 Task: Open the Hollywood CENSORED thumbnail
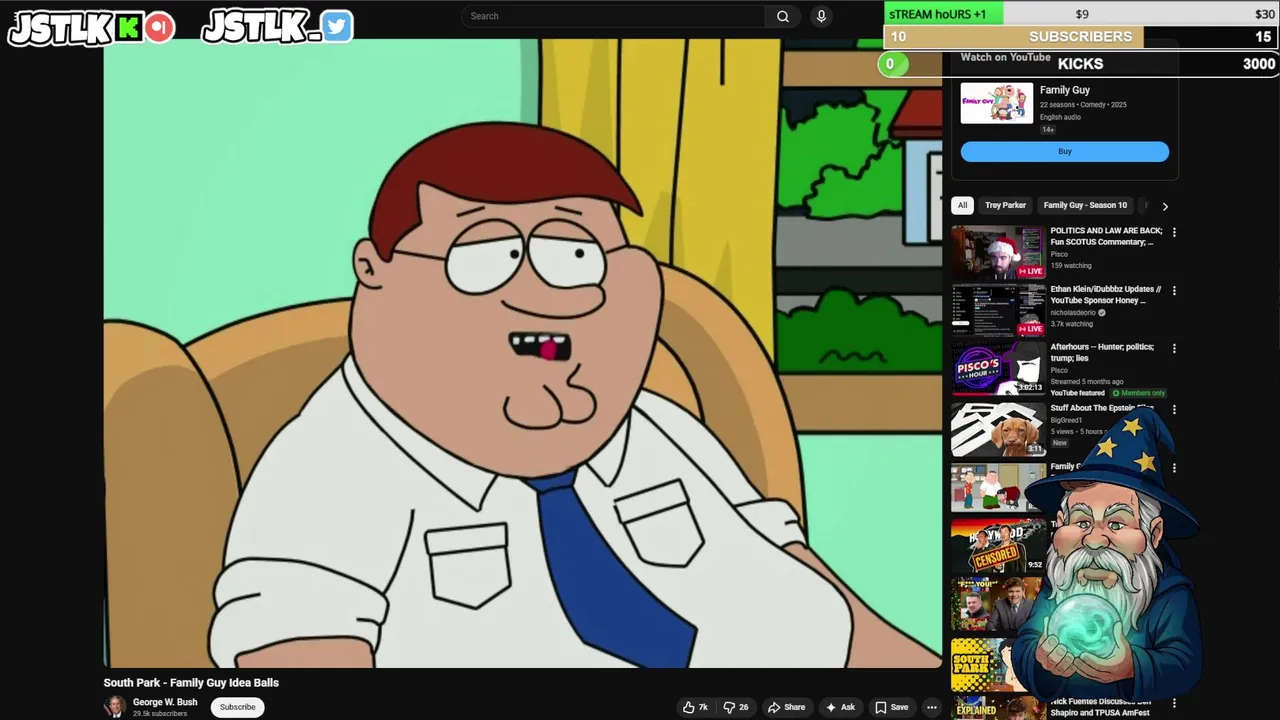pyautogui.click(x=996, y=546)
